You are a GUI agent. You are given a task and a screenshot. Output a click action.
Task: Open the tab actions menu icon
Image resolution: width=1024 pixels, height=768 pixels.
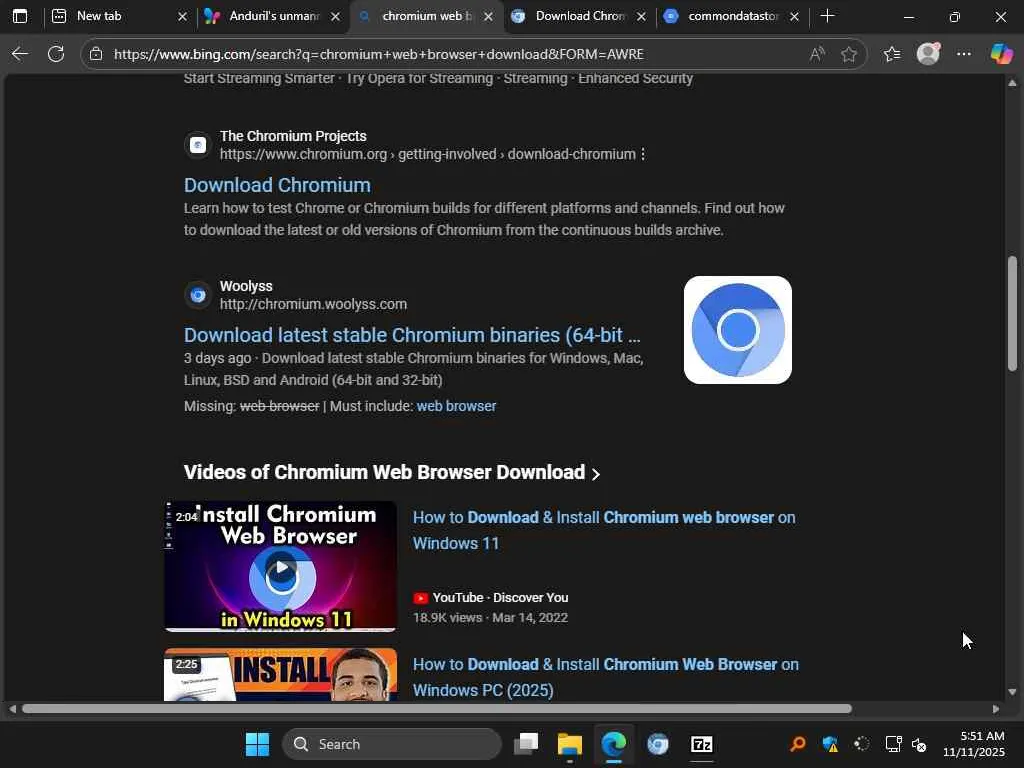click(x=20, y=16)
